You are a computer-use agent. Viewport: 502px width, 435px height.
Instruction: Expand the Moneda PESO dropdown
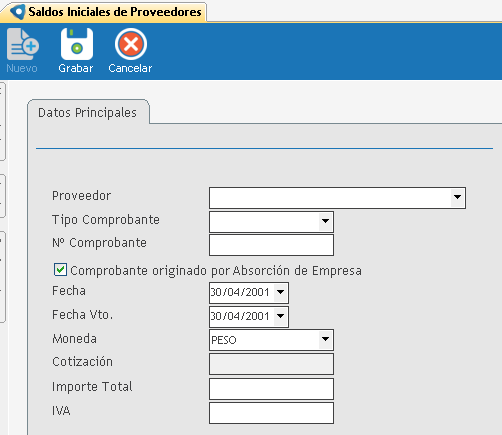coord(325,339)
